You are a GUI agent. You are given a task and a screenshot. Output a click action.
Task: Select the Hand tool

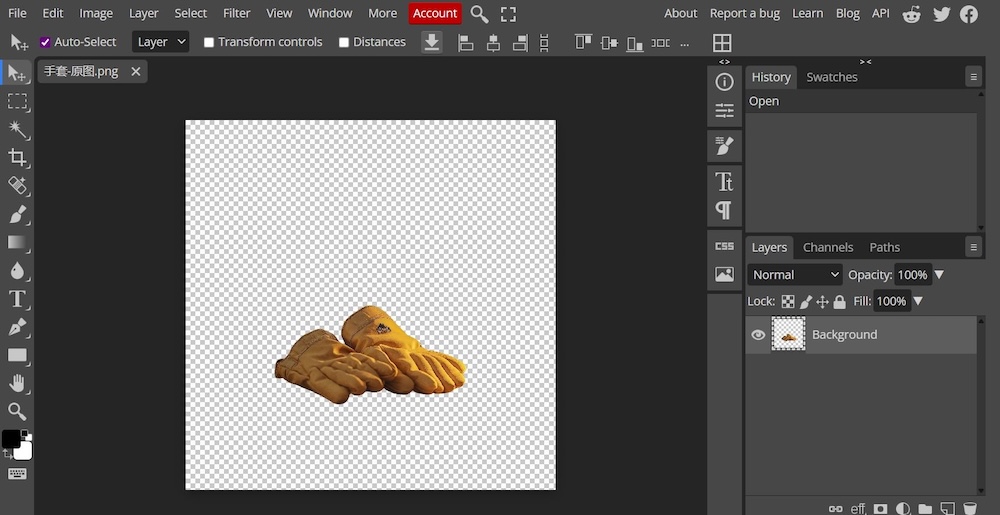(x=17, y=383)
